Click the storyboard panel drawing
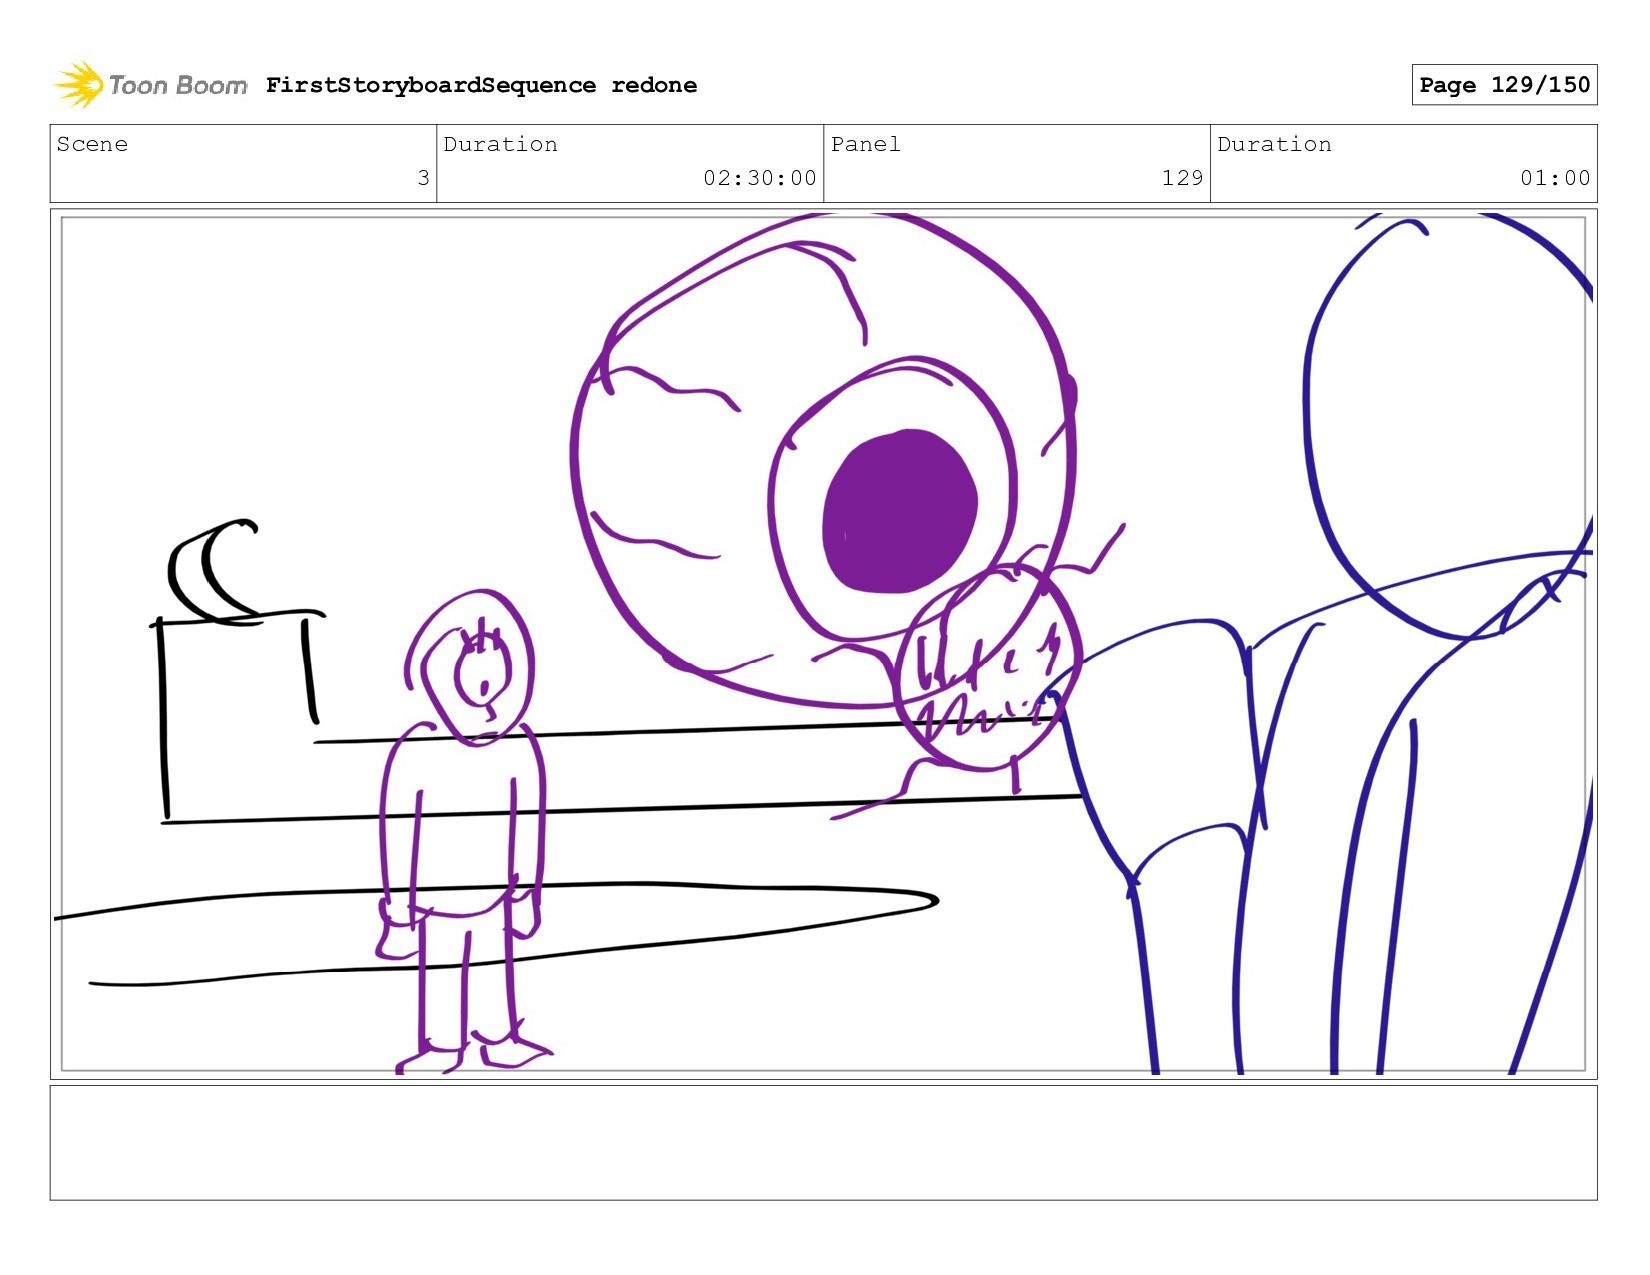Viewport: 1650px width, 1275px height. (824, 644)
